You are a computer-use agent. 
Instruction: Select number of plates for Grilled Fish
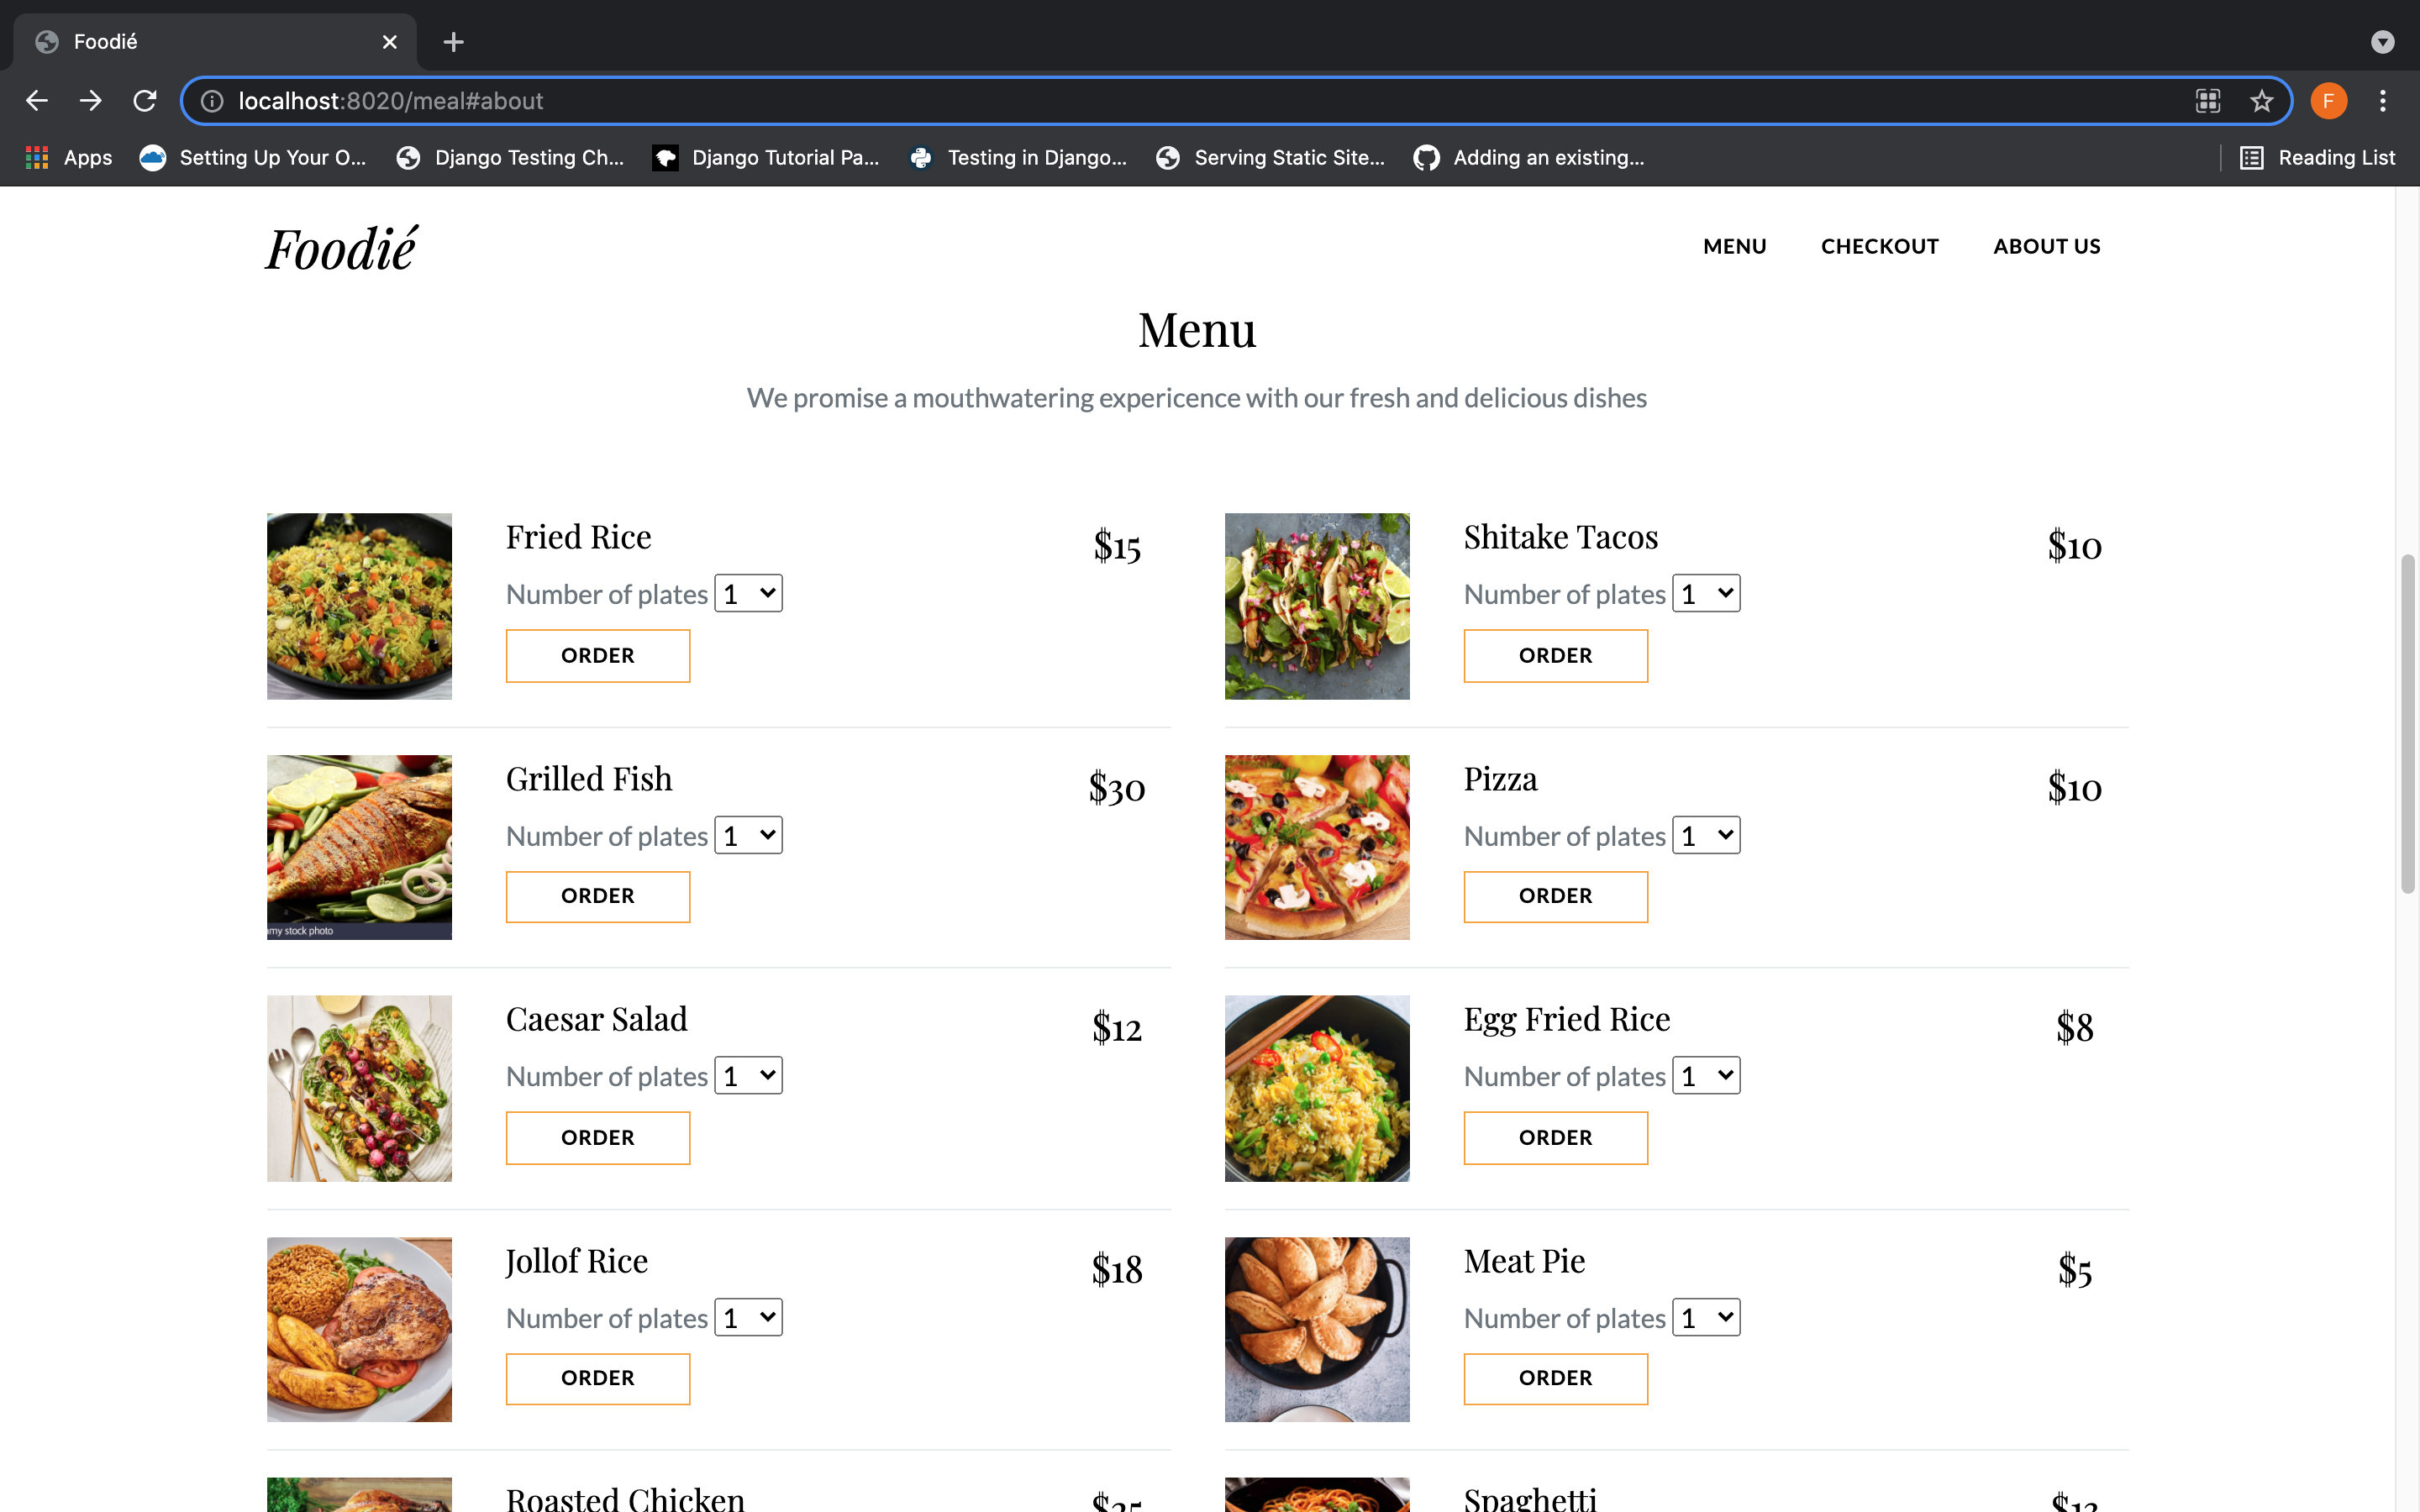750,834
